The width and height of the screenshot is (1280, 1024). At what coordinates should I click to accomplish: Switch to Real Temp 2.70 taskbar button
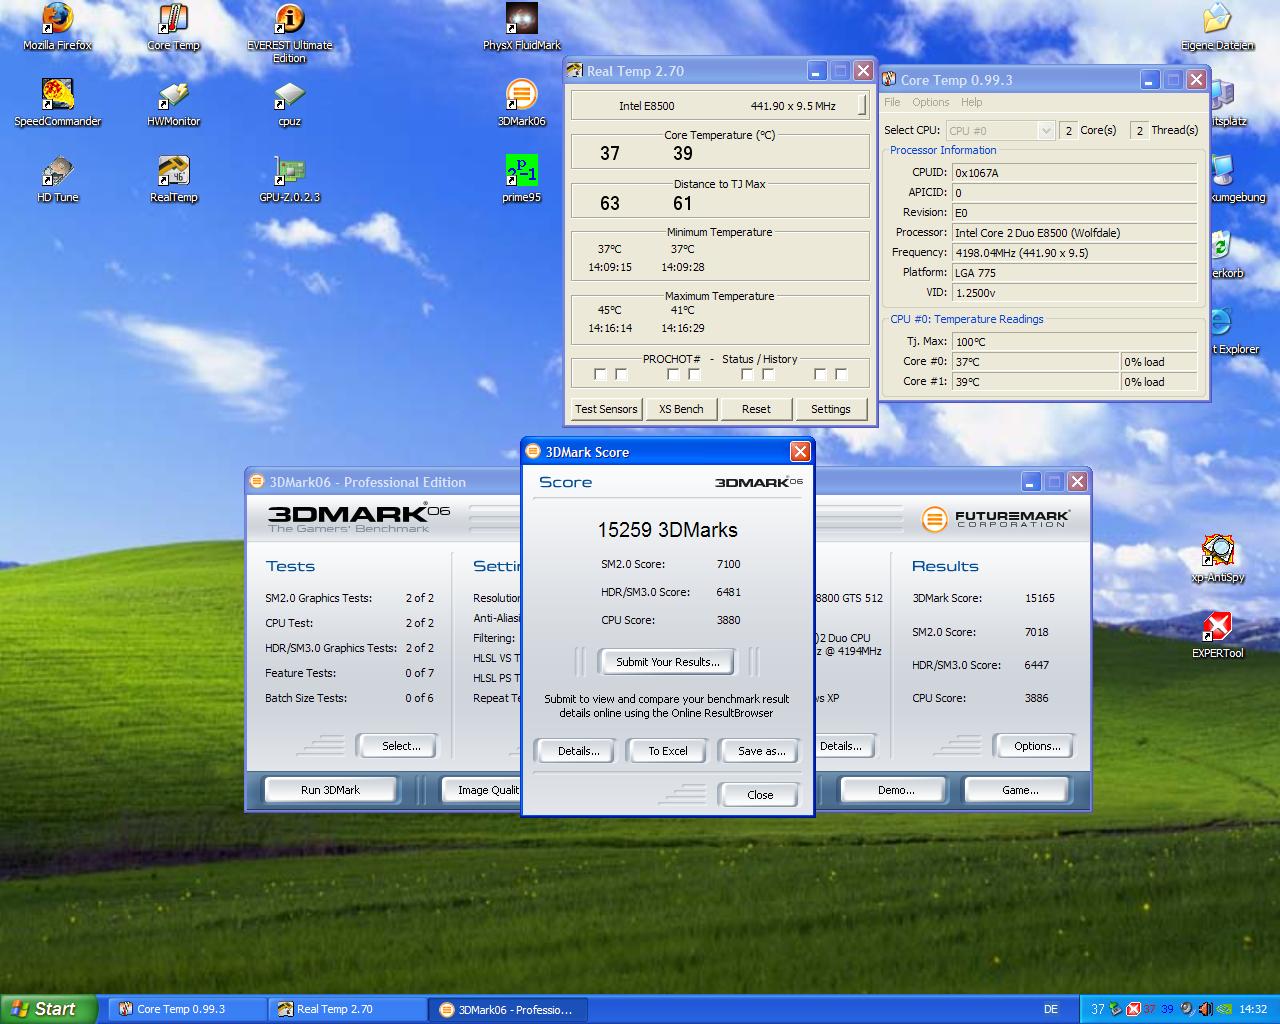click(347, 1009)
